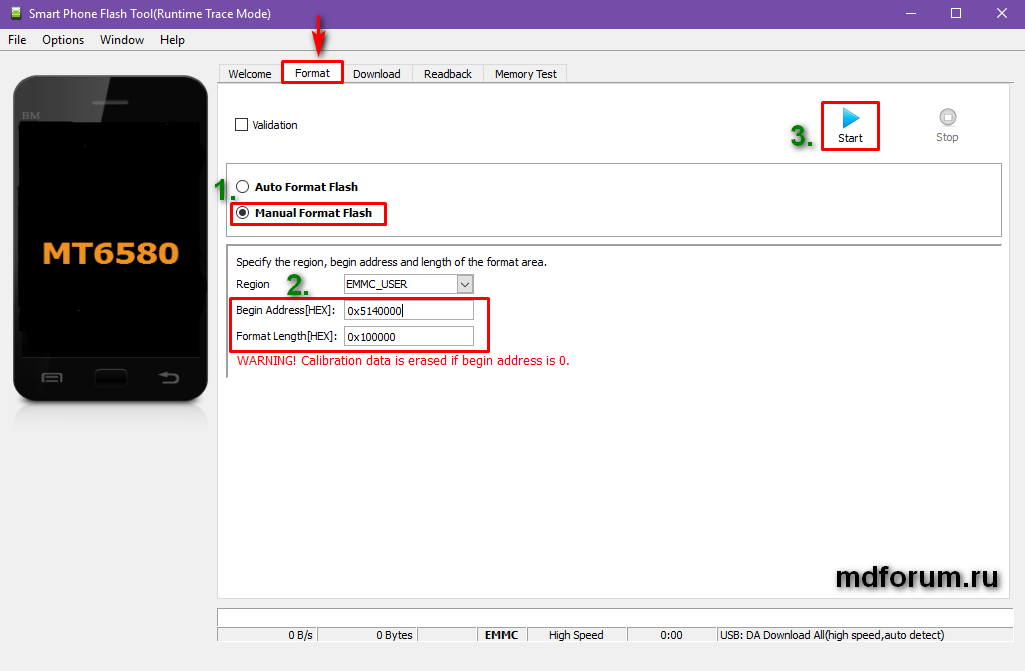Click the 0:00 elapsed time entry
1025x671 pixels.
pos(671,635)
